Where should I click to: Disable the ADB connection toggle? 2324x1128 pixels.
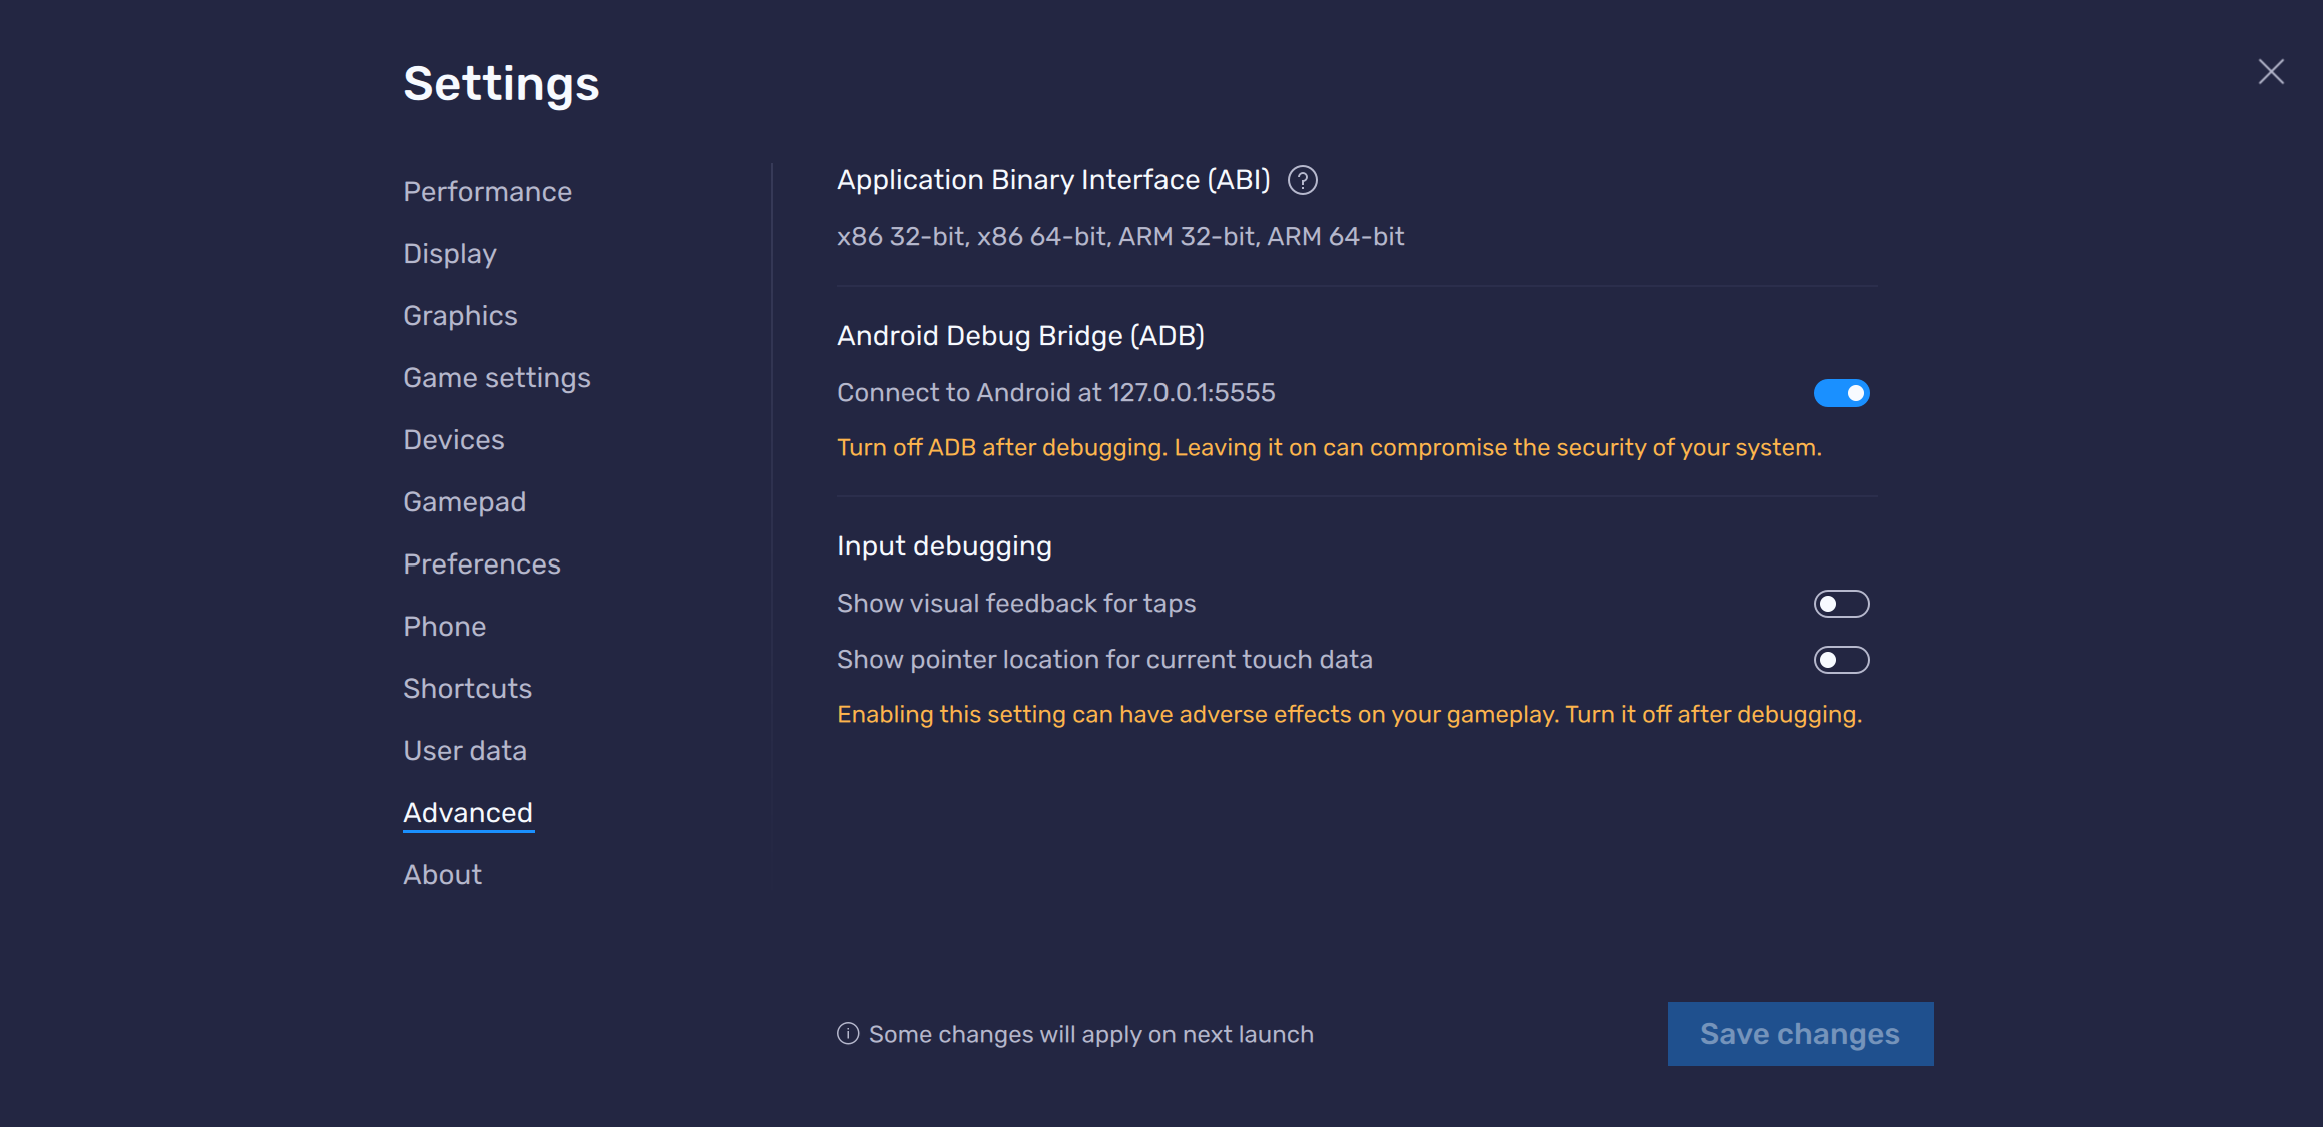(1841, 393)
